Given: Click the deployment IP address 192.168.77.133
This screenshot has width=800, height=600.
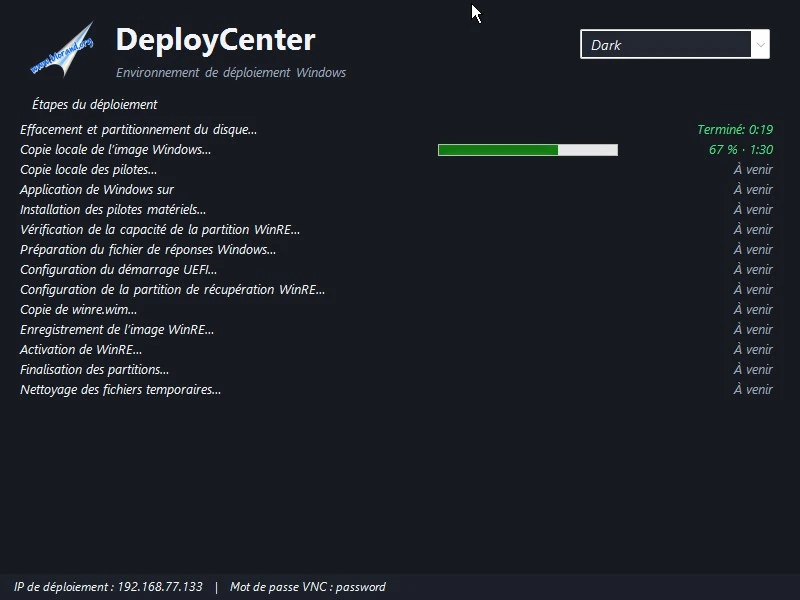Looking at the screenshot, I should (x=160, y=587).
